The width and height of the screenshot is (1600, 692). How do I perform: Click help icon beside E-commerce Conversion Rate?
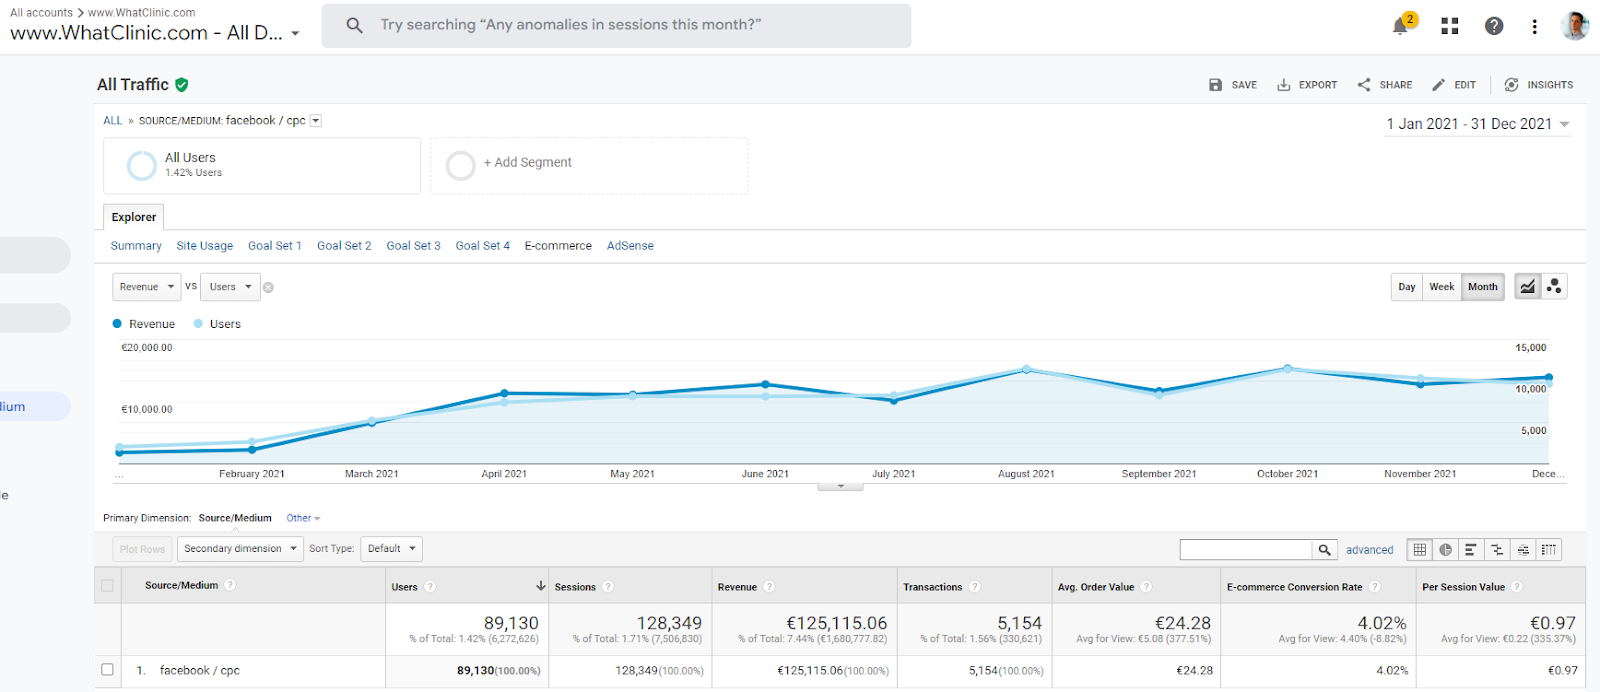1375,587
